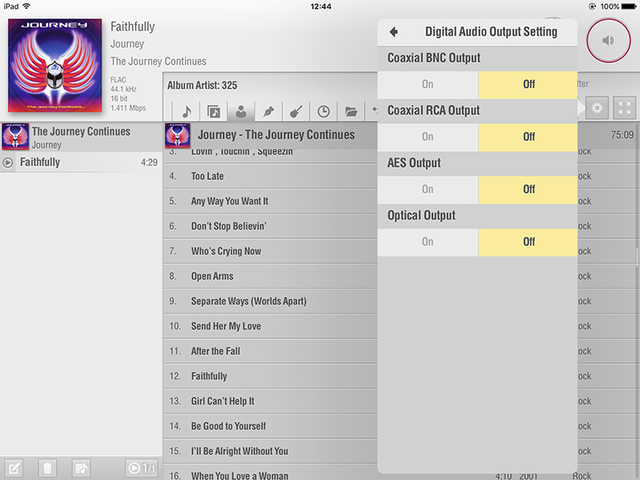Open the folder browse icon

[x=352, y=110]
